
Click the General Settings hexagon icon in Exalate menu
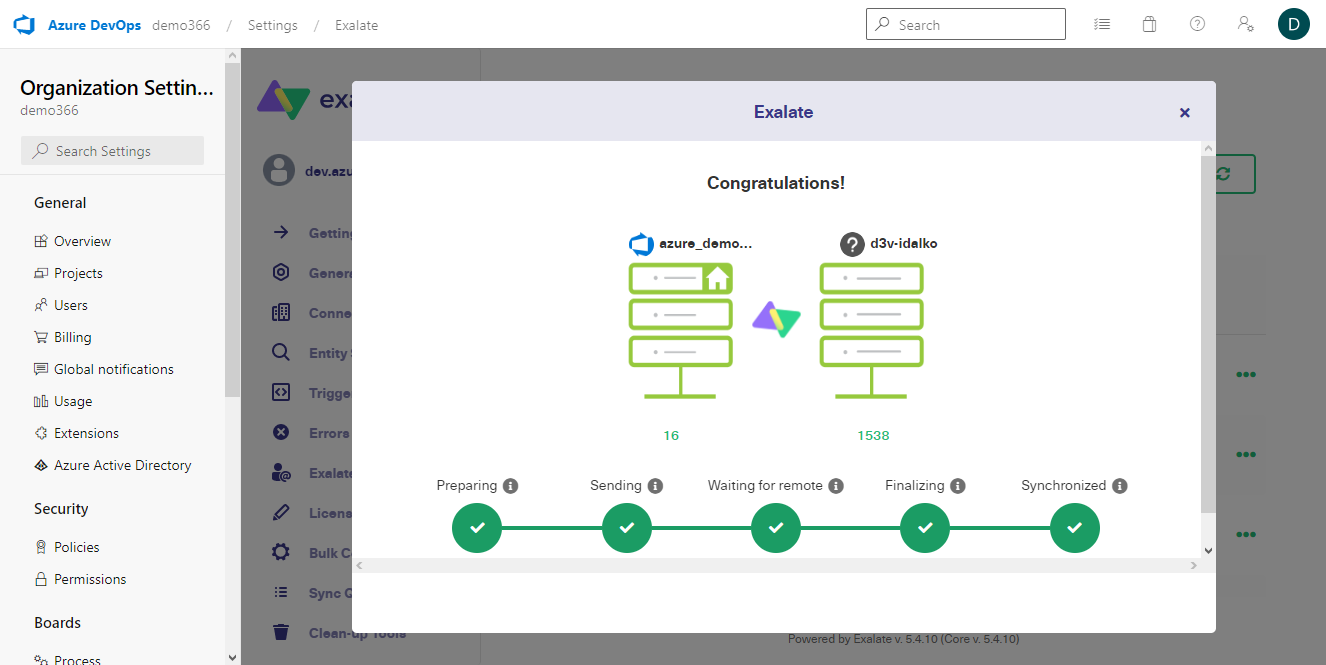click(x=281, y=272)
